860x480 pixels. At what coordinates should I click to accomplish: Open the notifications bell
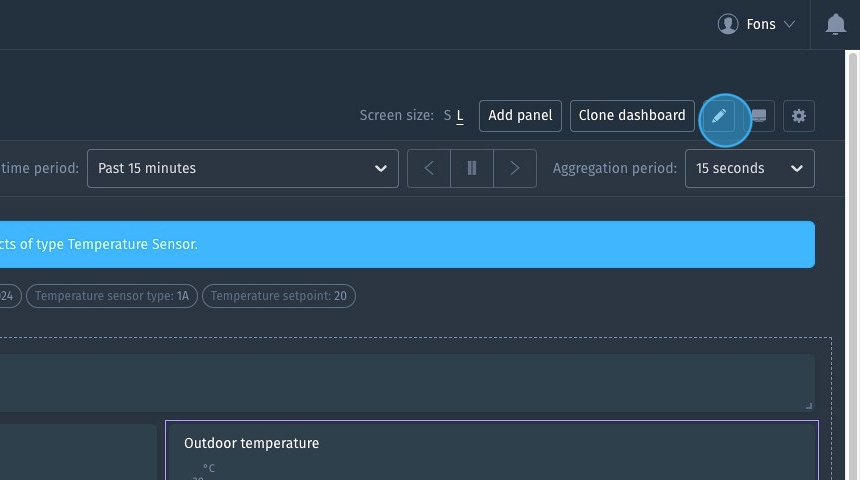pos(836,25)
